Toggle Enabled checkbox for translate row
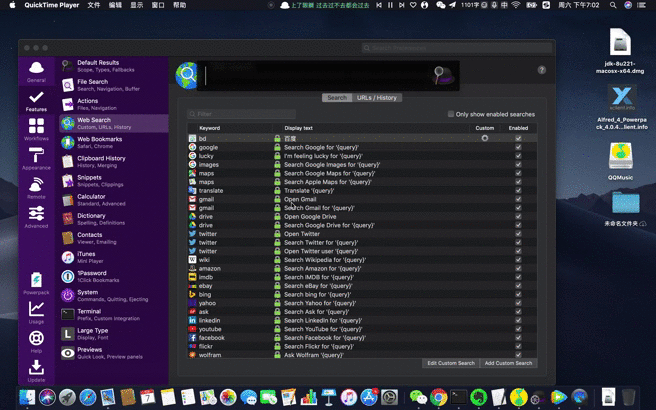The height and width of the screenshot is (410, 656). (518, 190)
